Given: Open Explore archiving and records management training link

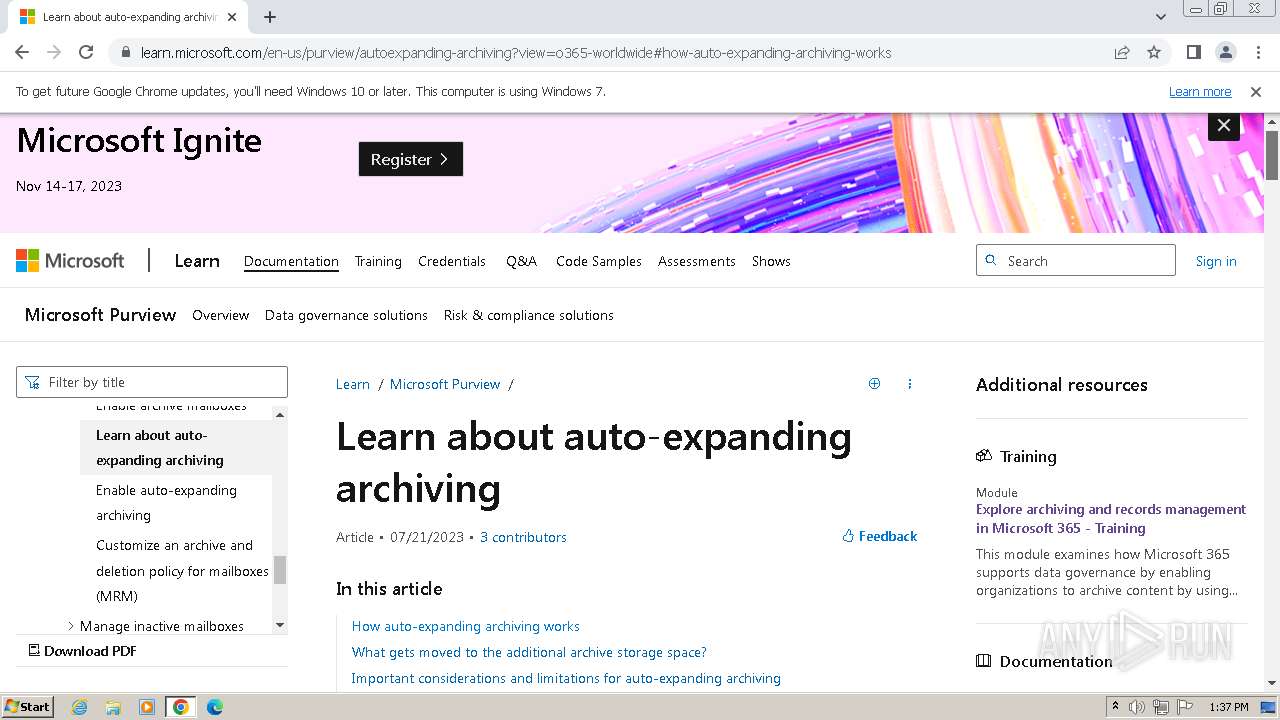Looking at the screenshot, I should tap(1111, 518).
